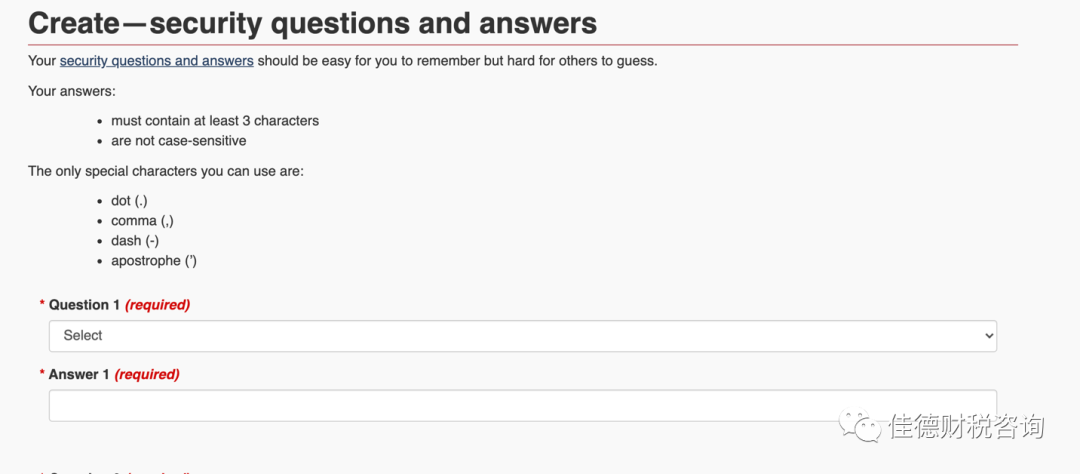Open the security questions and answers link

(x=156, y=61)
